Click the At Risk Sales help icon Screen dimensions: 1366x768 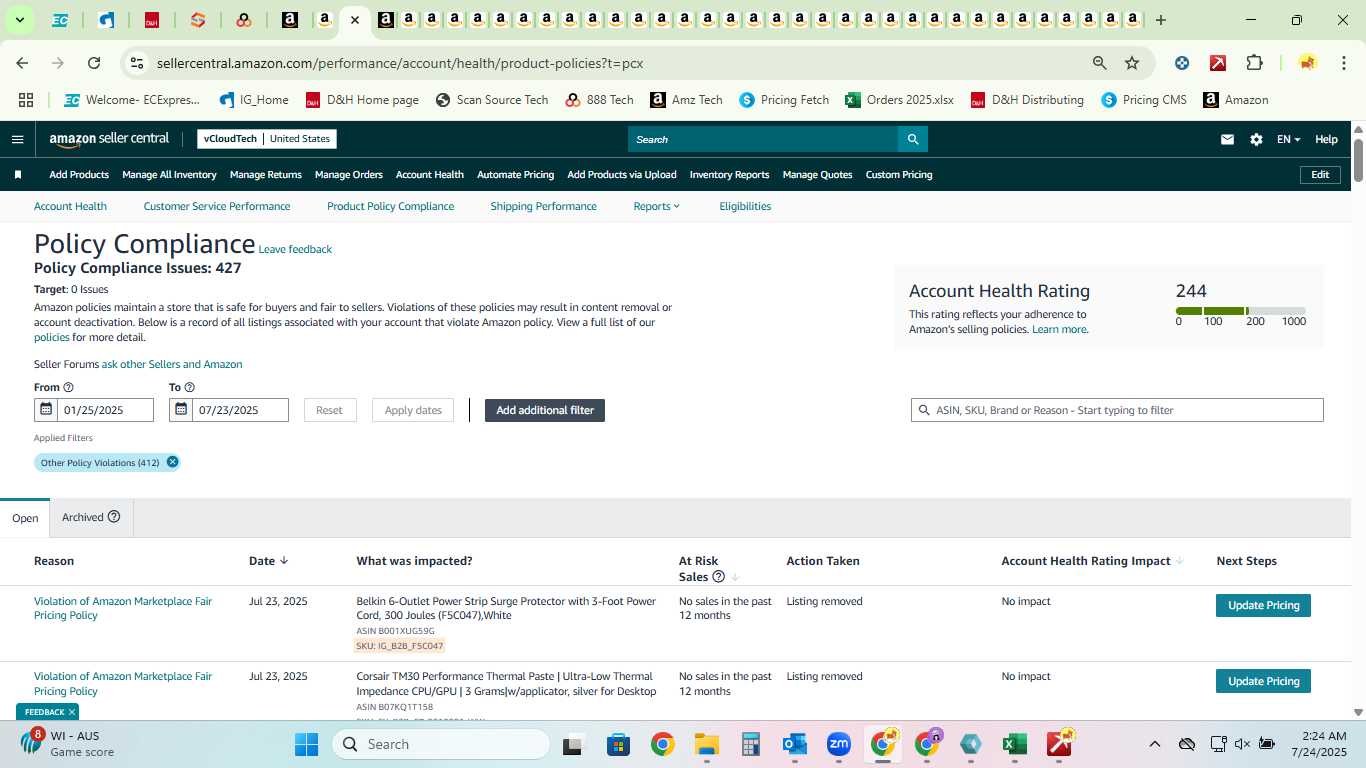[718, 577]
